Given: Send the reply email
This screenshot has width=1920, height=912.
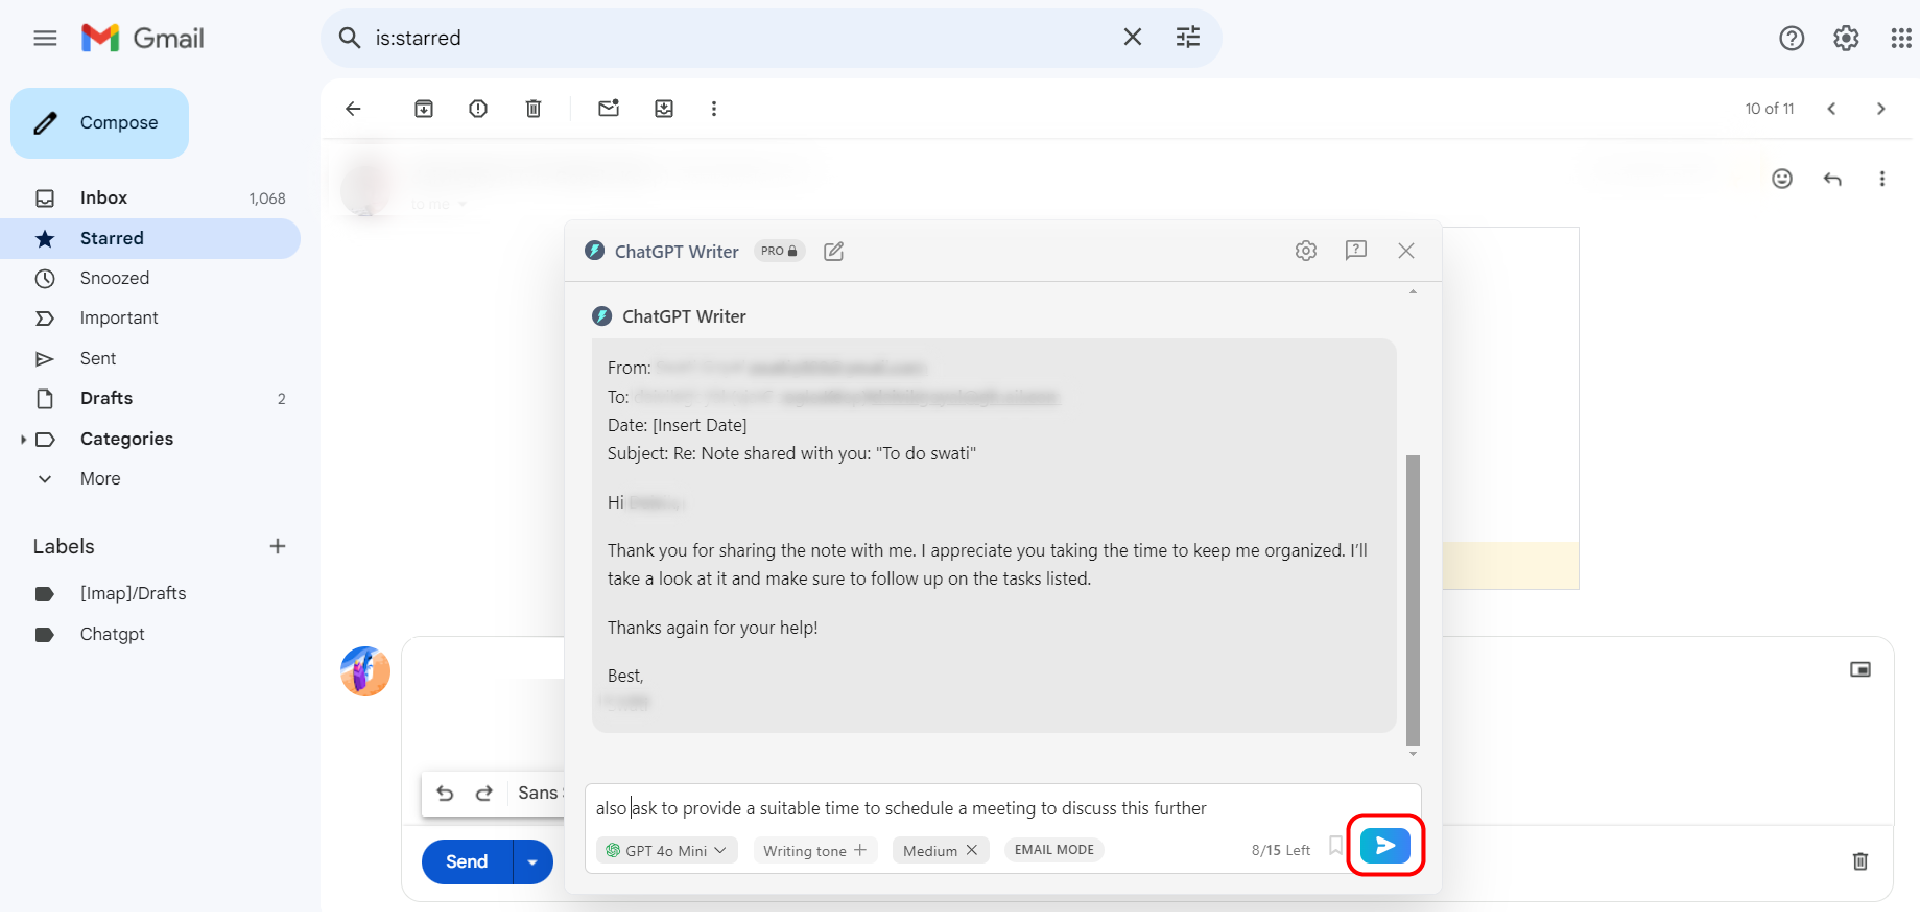Looking at the screenshot, I should pyautogui.click(x=467, y=862).
